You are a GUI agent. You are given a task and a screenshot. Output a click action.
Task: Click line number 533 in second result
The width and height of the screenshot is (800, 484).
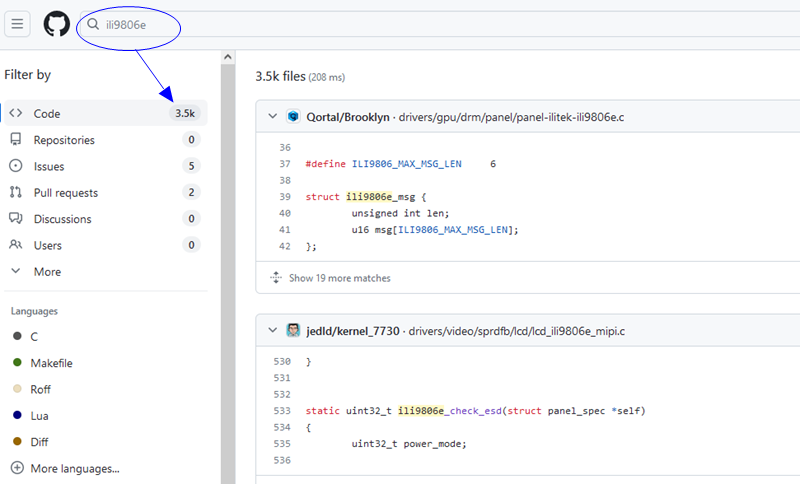pyautogui.click(x=282, y=411)
